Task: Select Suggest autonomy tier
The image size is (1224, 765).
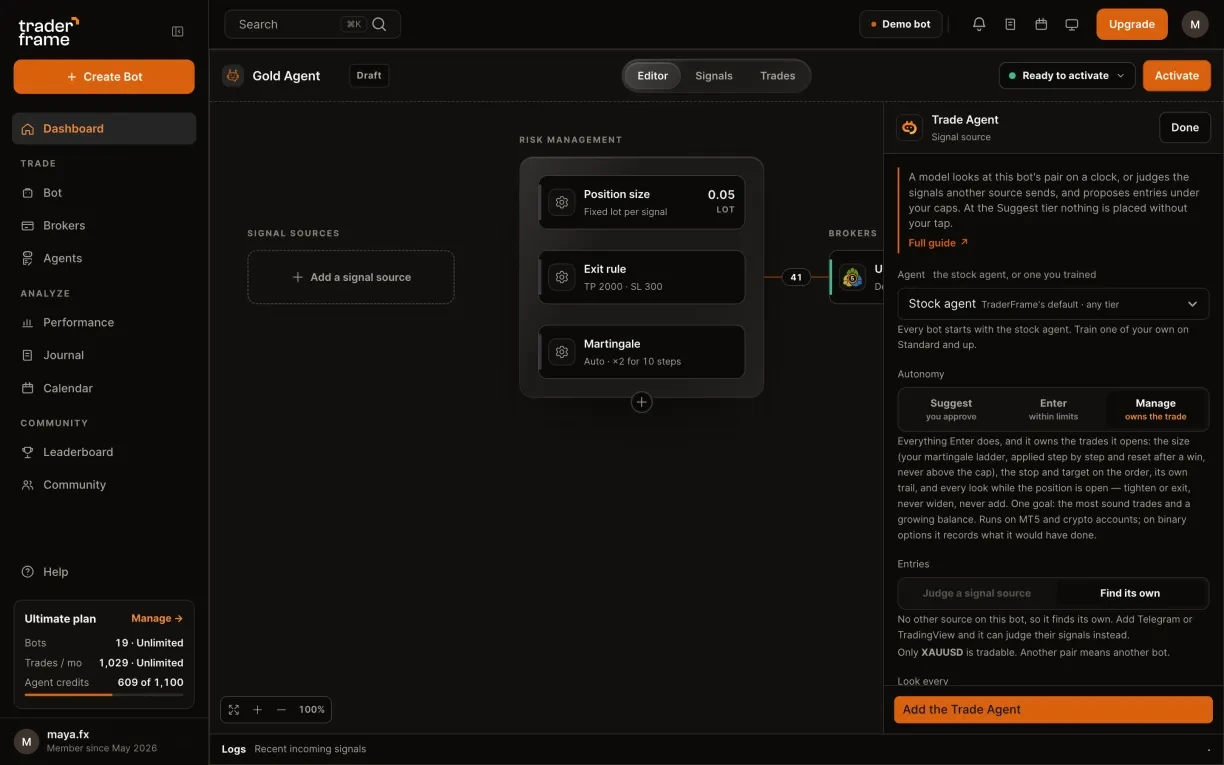Action: (x=951, y=409)
